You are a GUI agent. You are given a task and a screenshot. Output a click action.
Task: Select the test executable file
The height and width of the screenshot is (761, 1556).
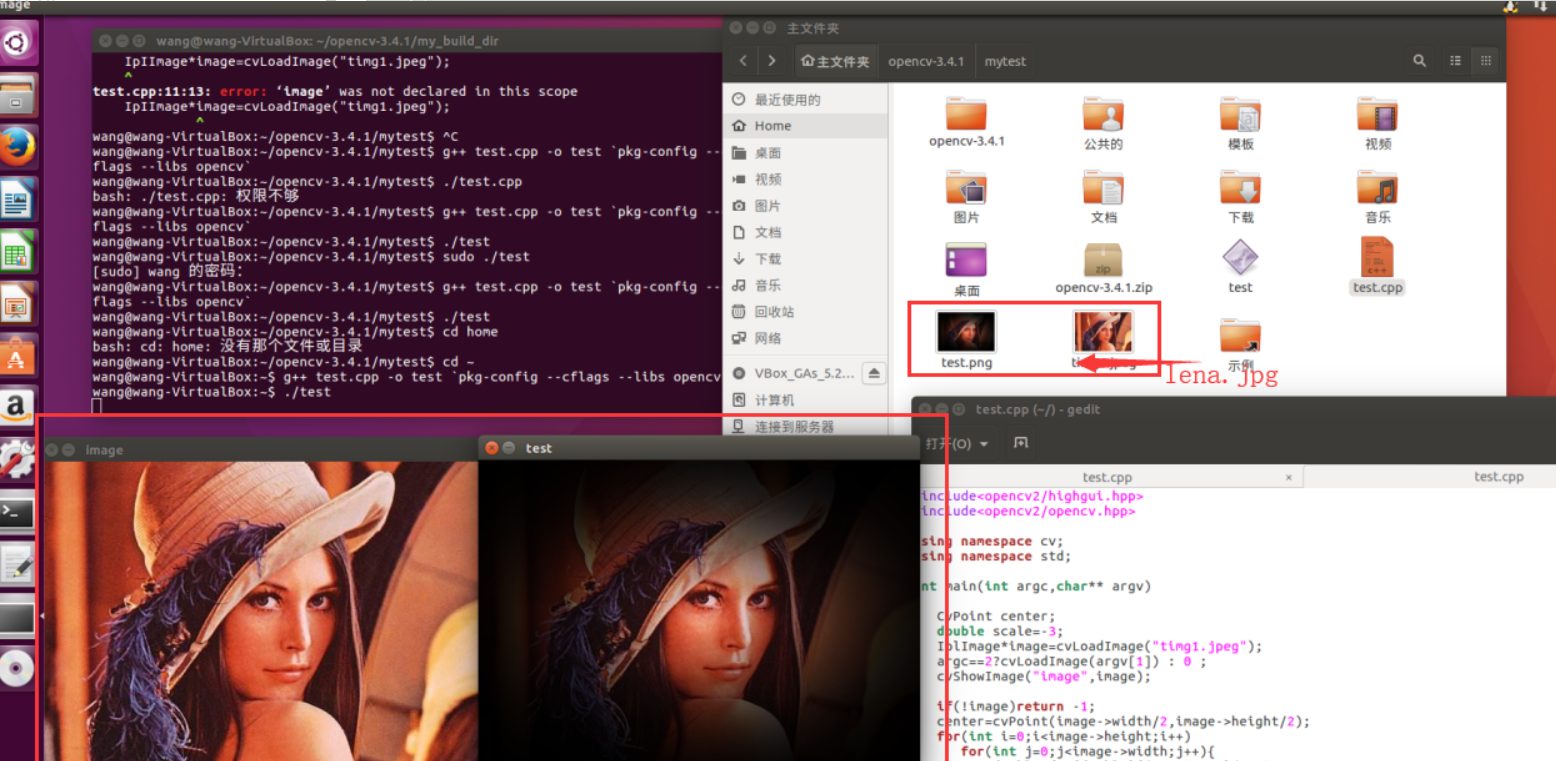[1240, 267]
